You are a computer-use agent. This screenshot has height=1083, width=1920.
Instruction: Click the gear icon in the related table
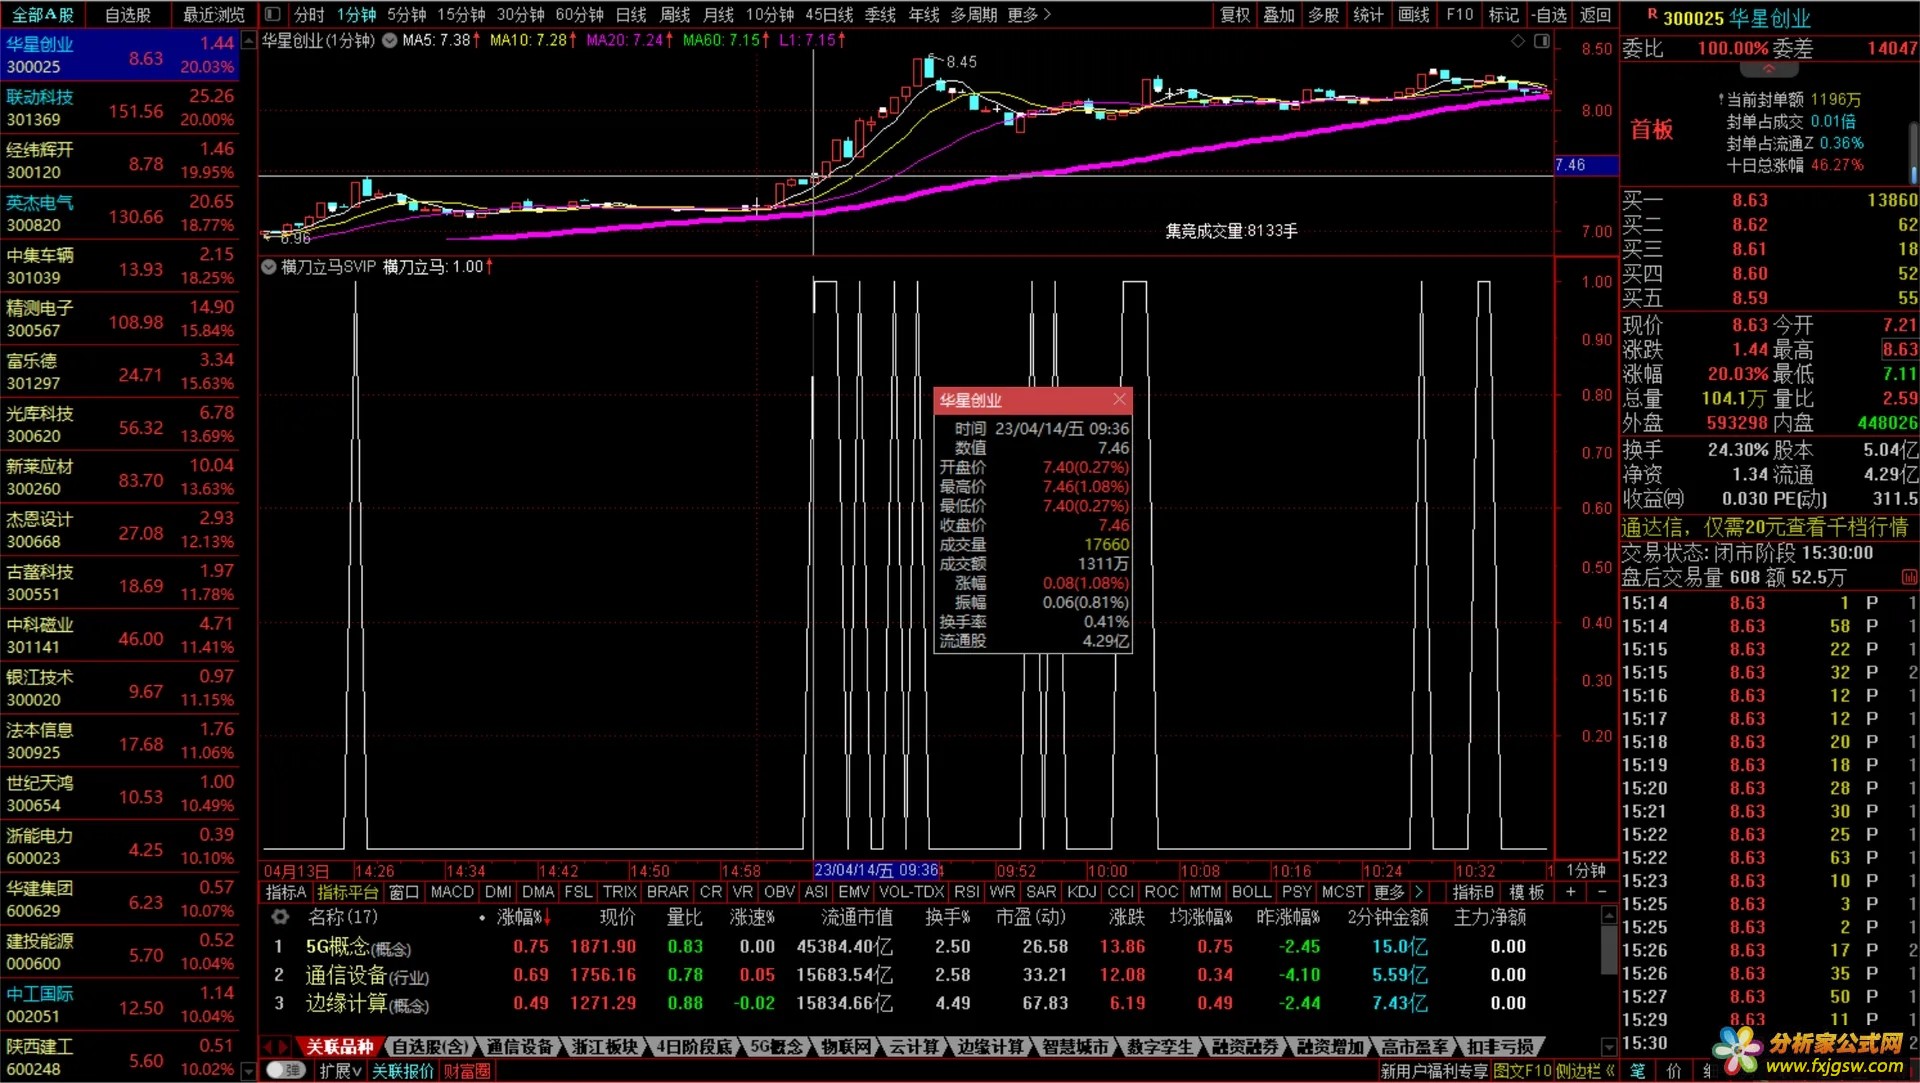(x=280, y=917)
